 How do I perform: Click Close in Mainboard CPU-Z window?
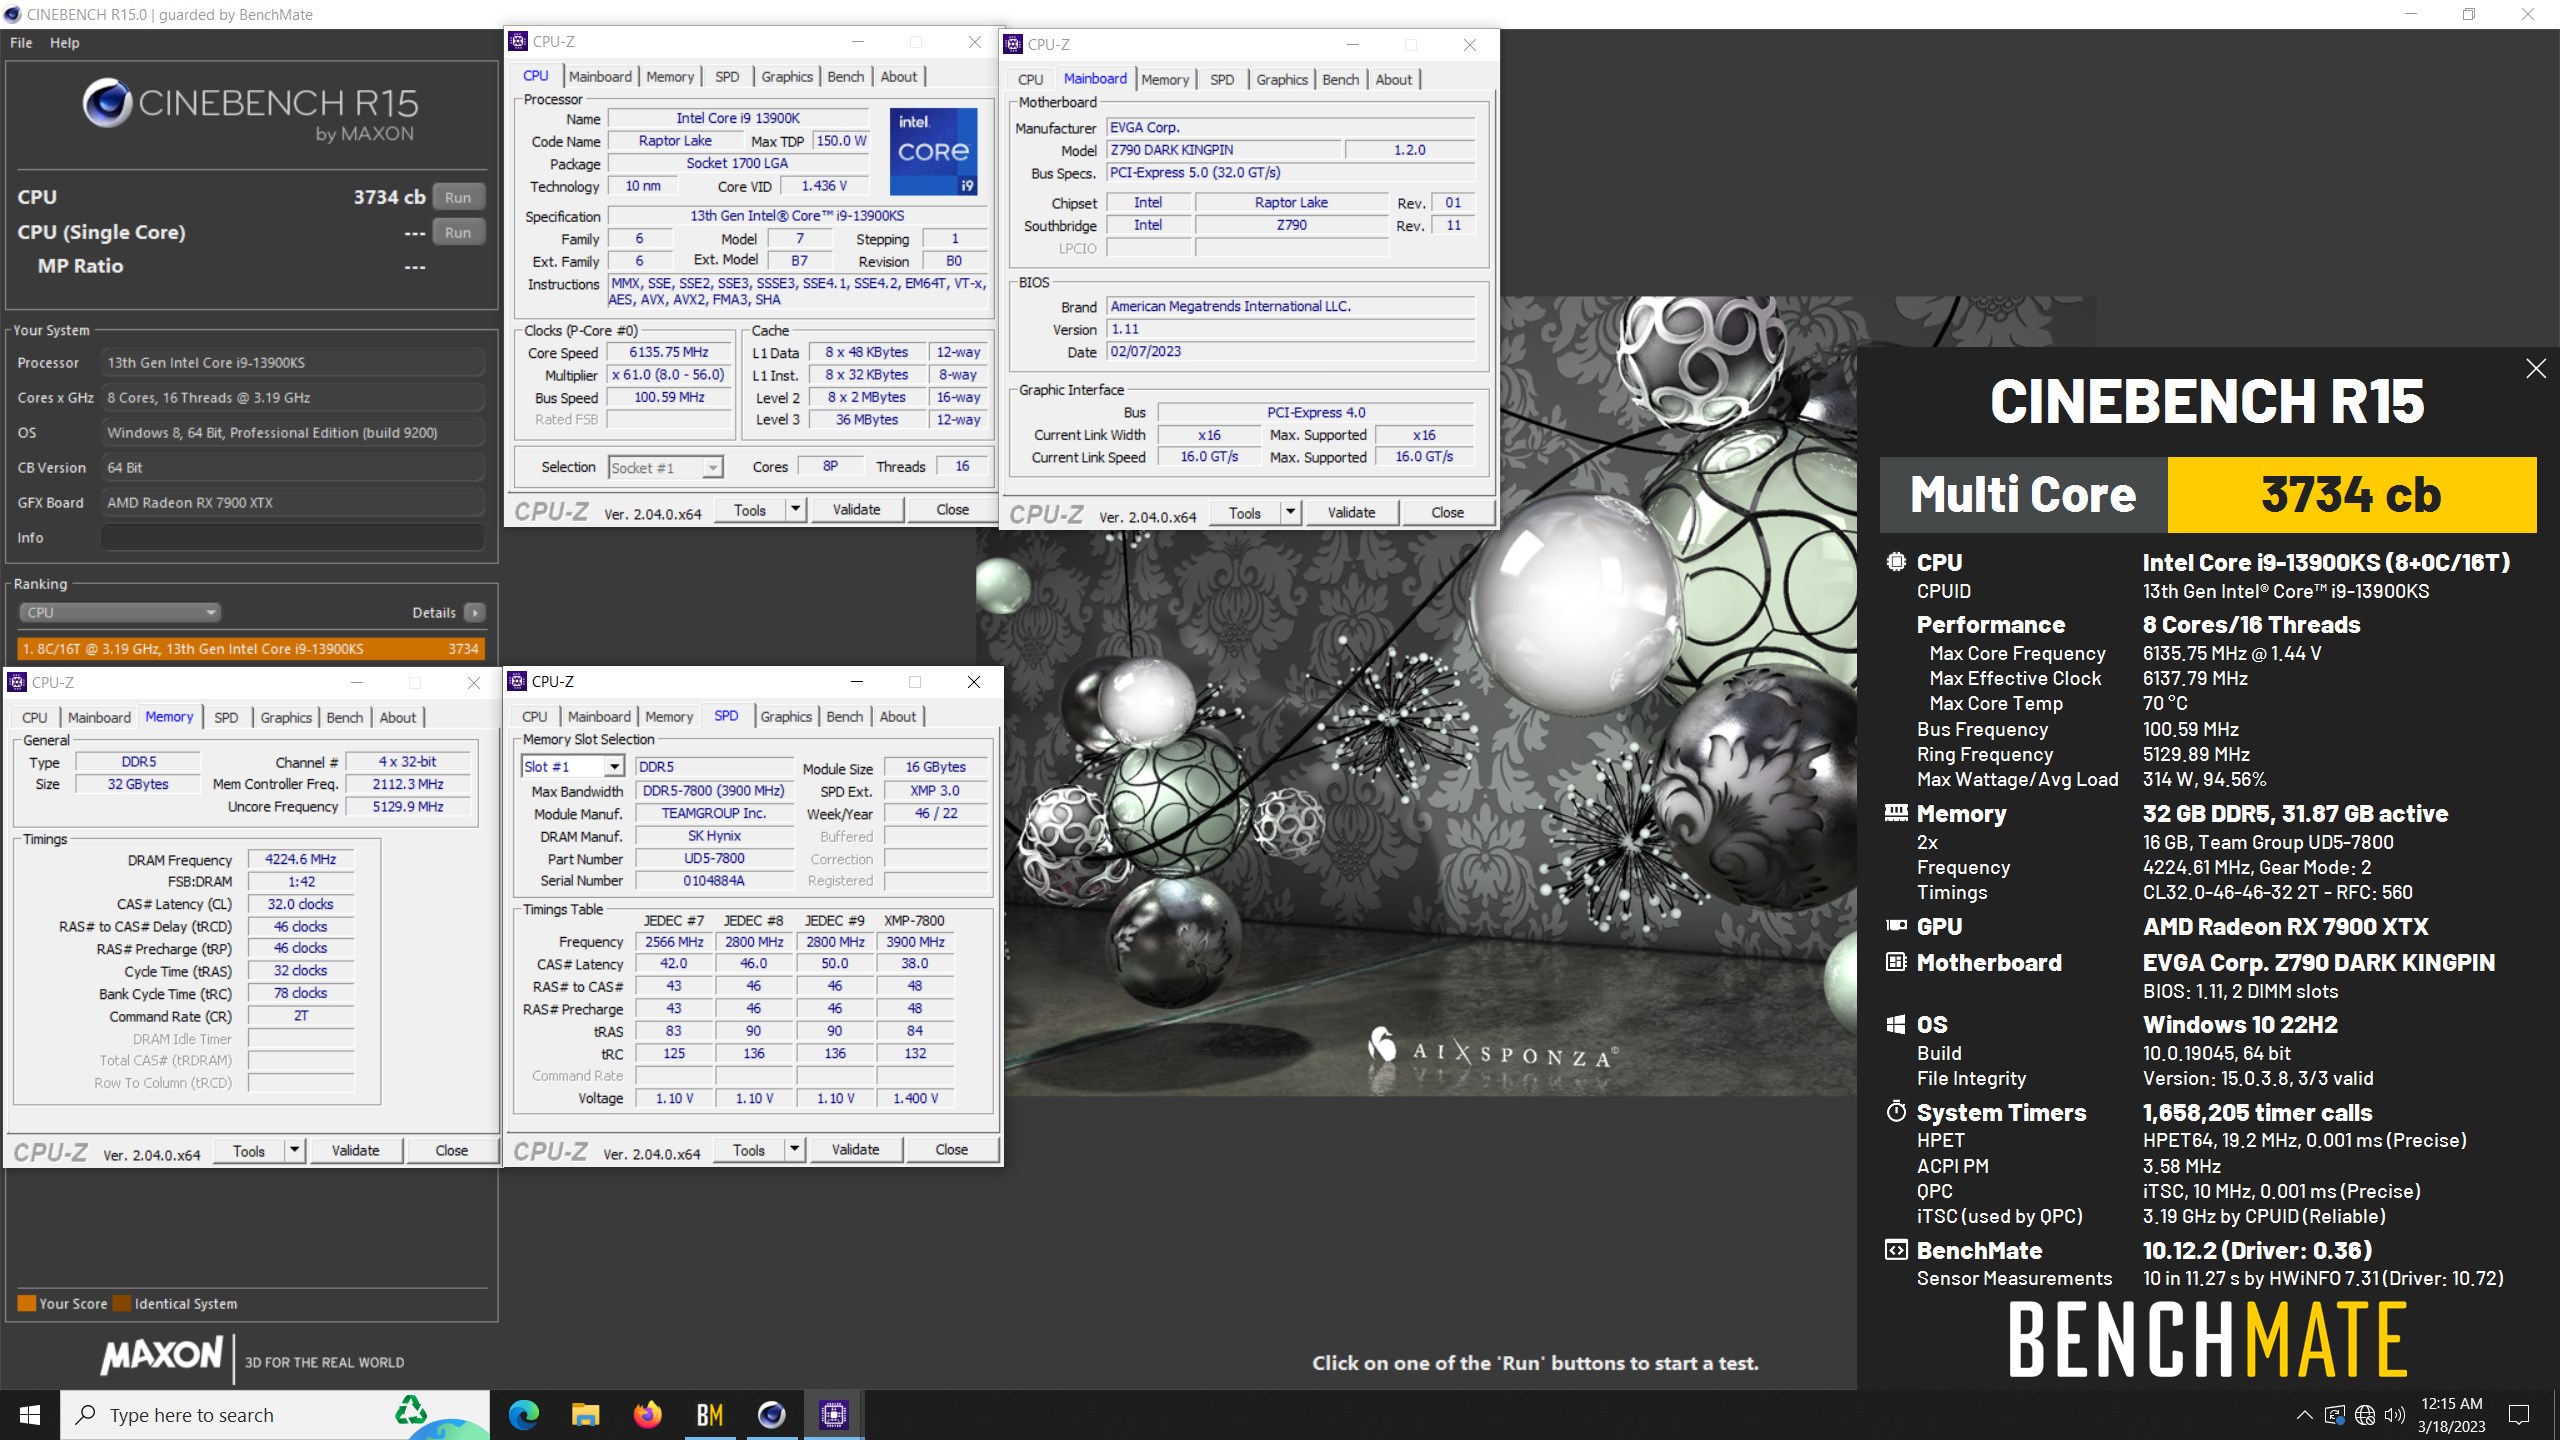pos(1447,512)
